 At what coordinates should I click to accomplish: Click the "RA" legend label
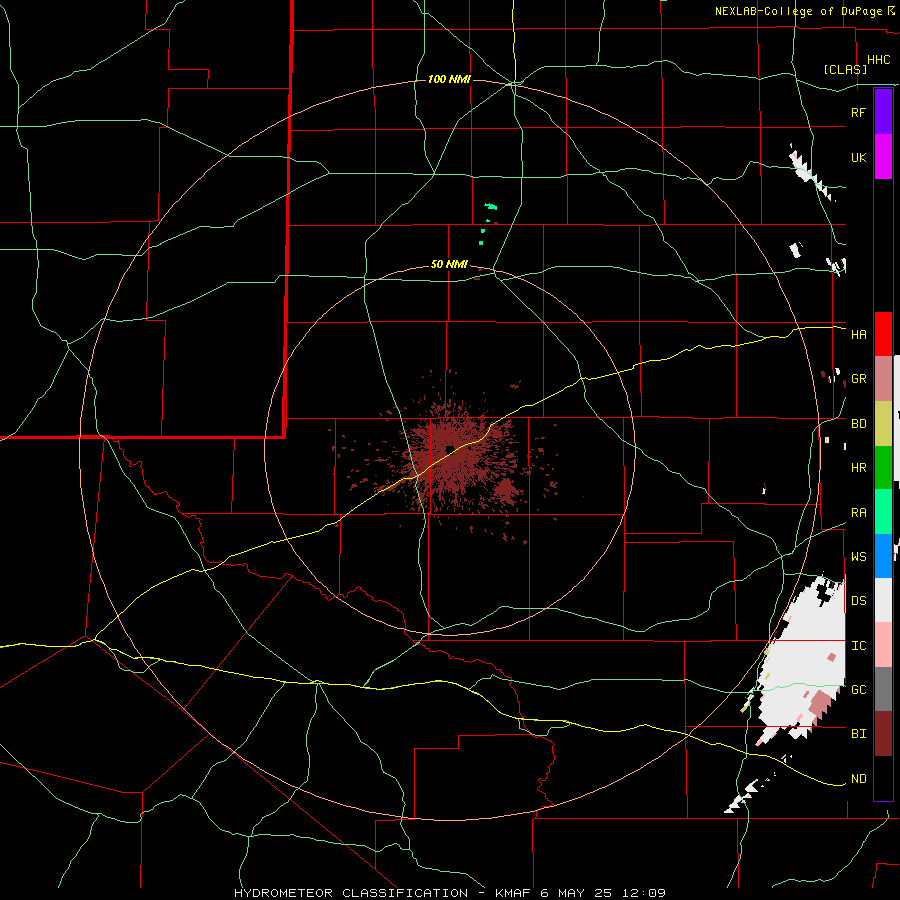[x=858, y=513]
